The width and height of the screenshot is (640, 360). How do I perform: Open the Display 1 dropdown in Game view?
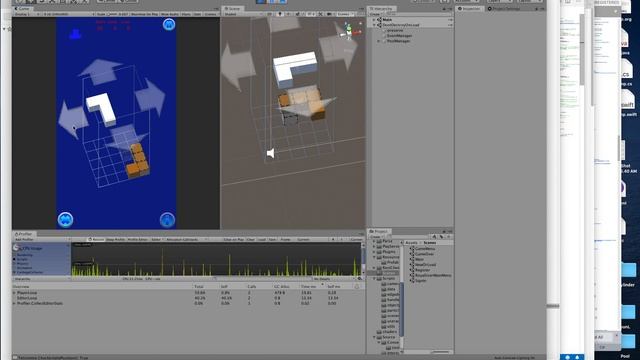coord(27,14)
